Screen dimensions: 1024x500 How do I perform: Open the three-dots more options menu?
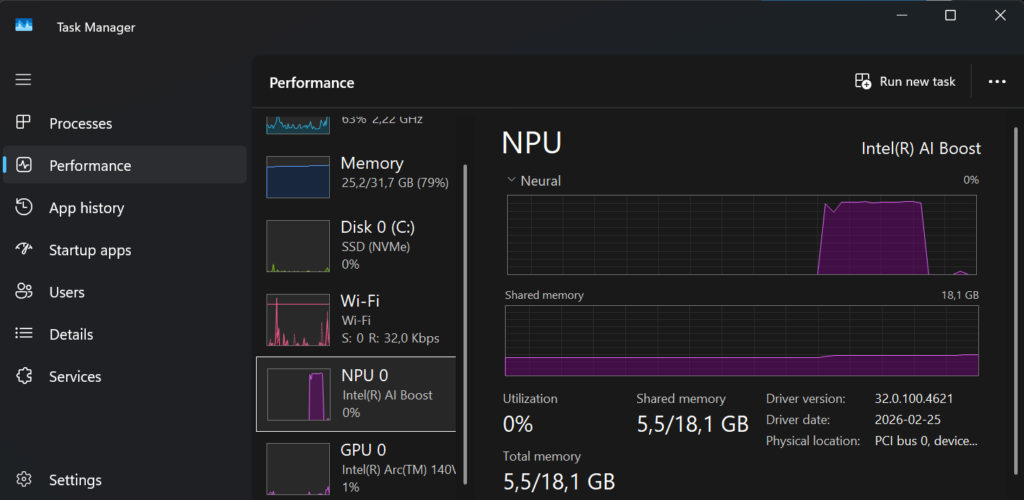coord(996,82)
